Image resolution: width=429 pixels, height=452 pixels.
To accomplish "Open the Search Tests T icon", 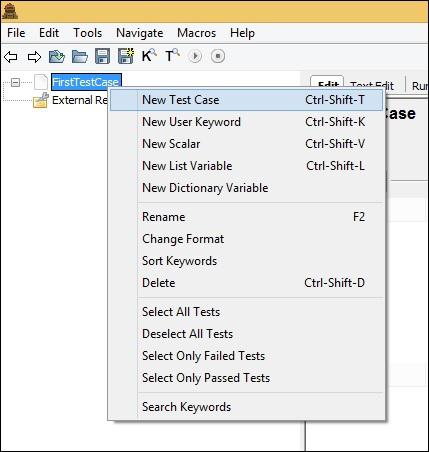I will pos(172,56).
